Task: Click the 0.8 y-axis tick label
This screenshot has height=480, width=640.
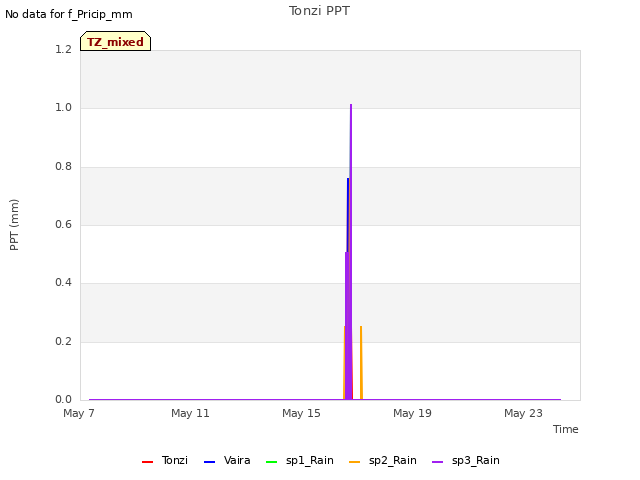Action: tap(63, 166)
